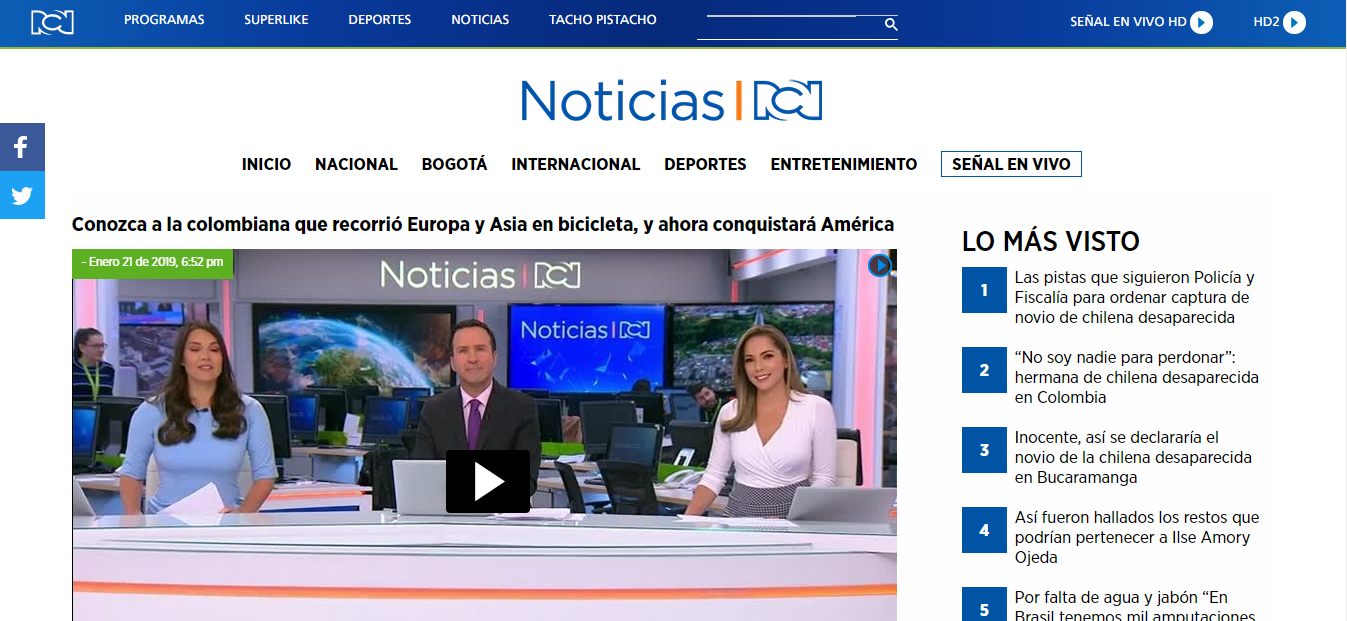Open the Superlike menu item

tap(276, 20)
